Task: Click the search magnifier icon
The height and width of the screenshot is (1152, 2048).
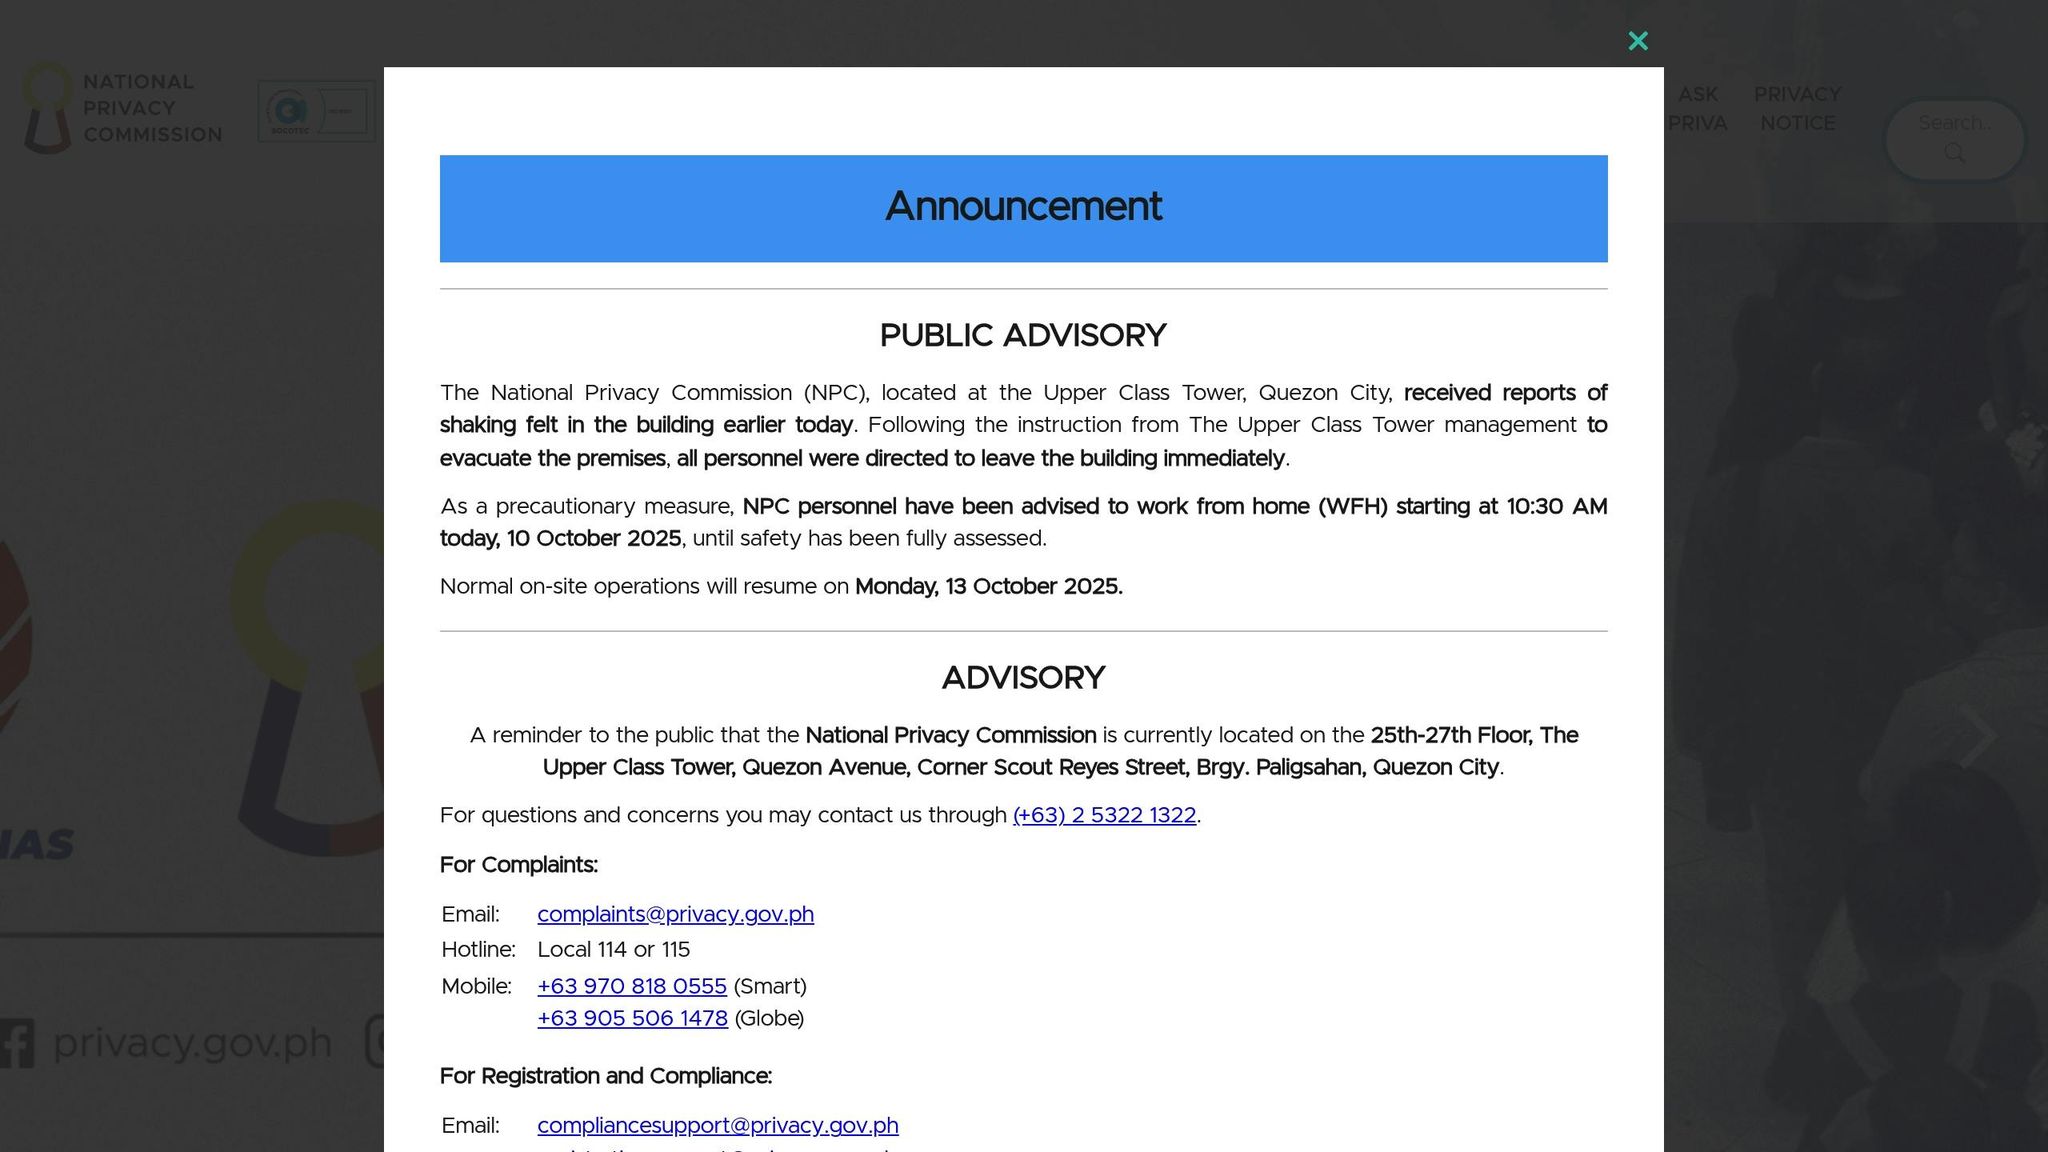Action: (x=1954, y=153)
